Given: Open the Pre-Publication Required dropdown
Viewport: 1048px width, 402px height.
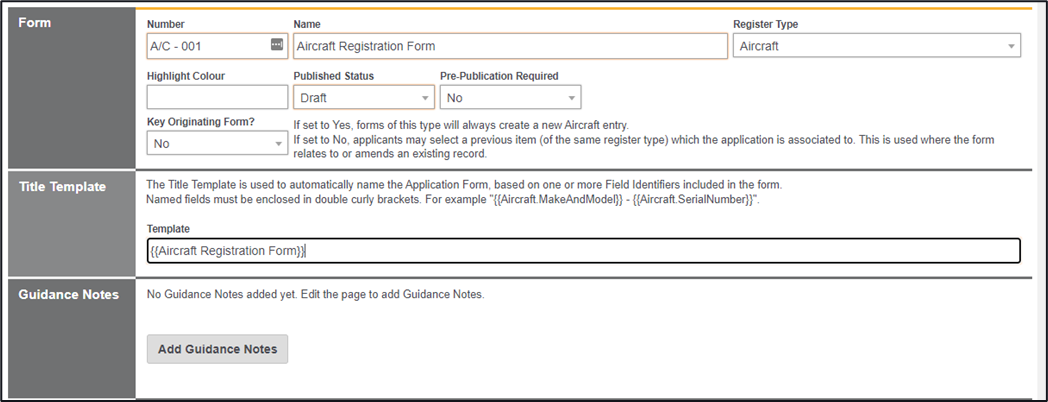Looking at the screenshot, I should (x=510, y=97).
